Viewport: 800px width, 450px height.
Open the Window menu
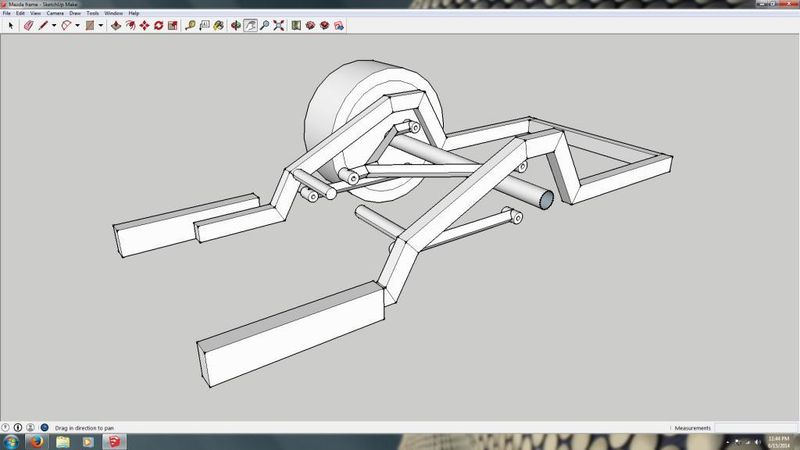[114, 13]
